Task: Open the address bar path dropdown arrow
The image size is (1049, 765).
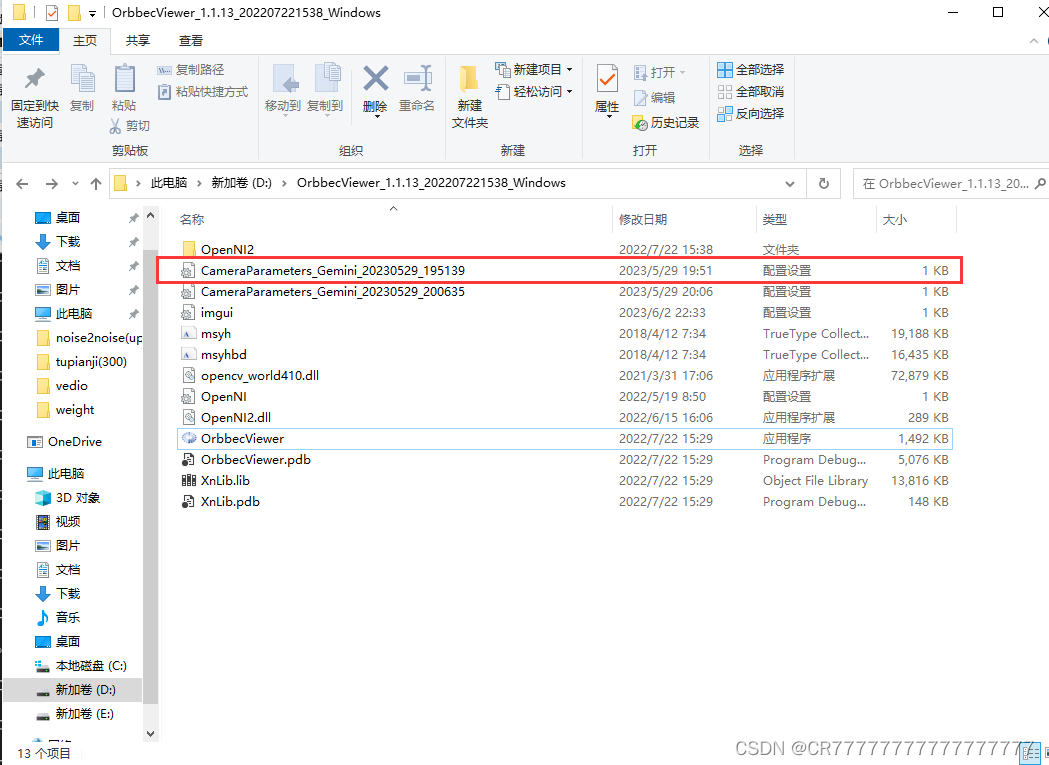Action: click(x=789, y=183)
